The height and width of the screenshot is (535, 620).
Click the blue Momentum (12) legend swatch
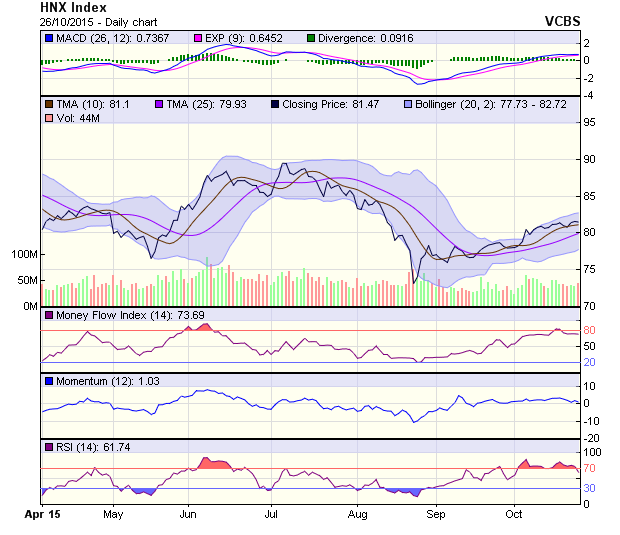[49, 382]
